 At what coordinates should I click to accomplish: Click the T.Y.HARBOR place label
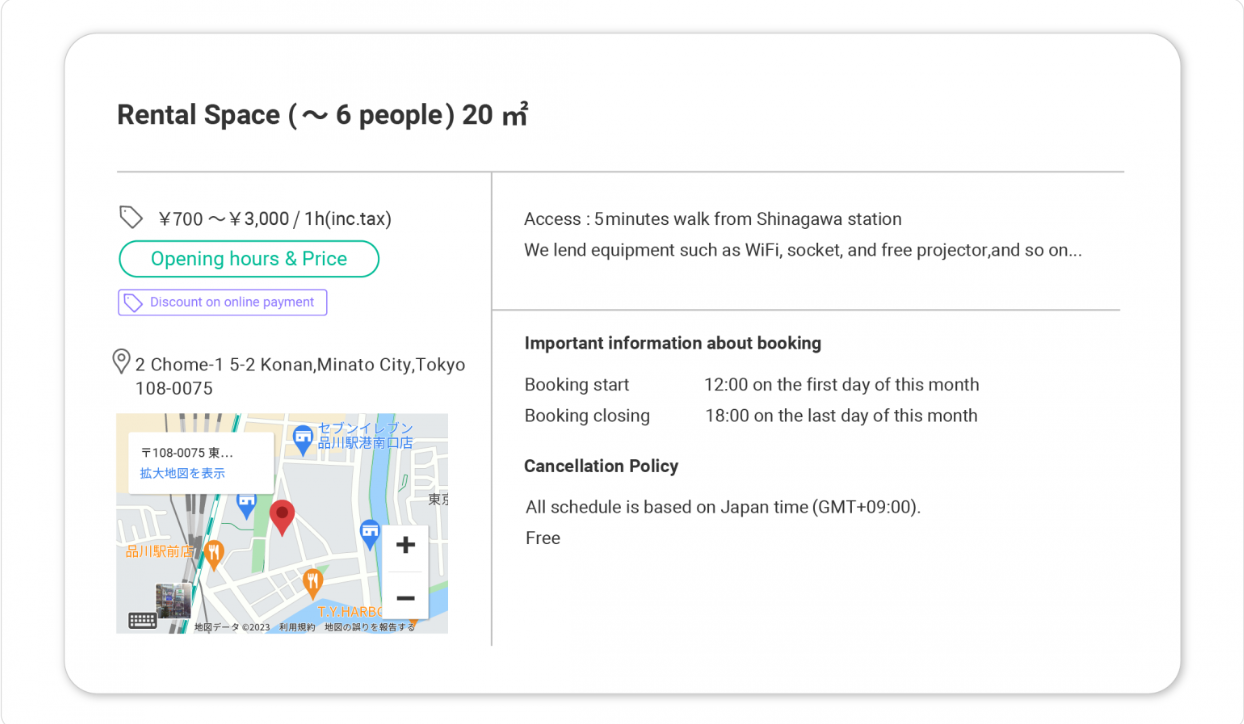(350, 611)
